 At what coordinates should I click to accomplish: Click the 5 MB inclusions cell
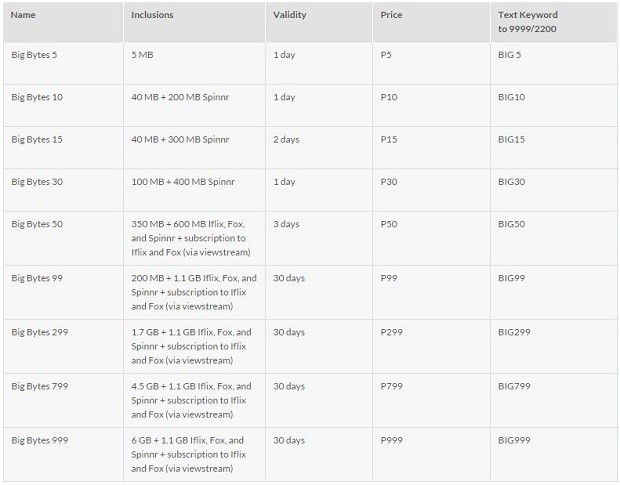[143, 54]
